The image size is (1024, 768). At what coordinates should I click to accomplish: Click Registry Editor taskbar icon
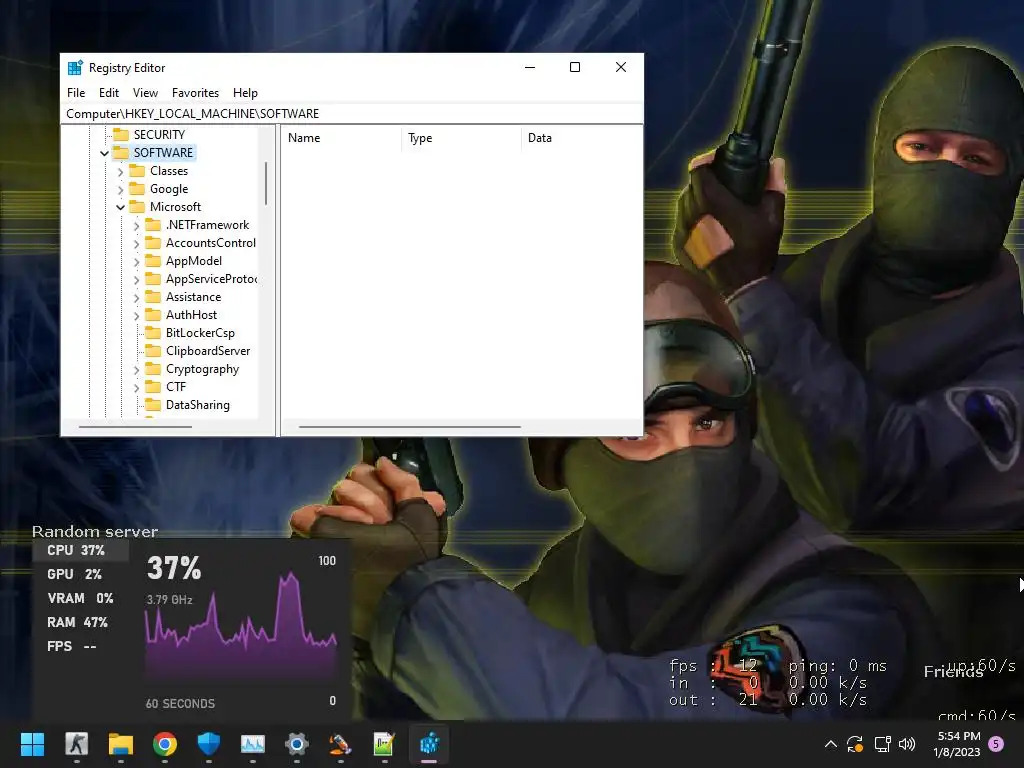tap(429, 744)
